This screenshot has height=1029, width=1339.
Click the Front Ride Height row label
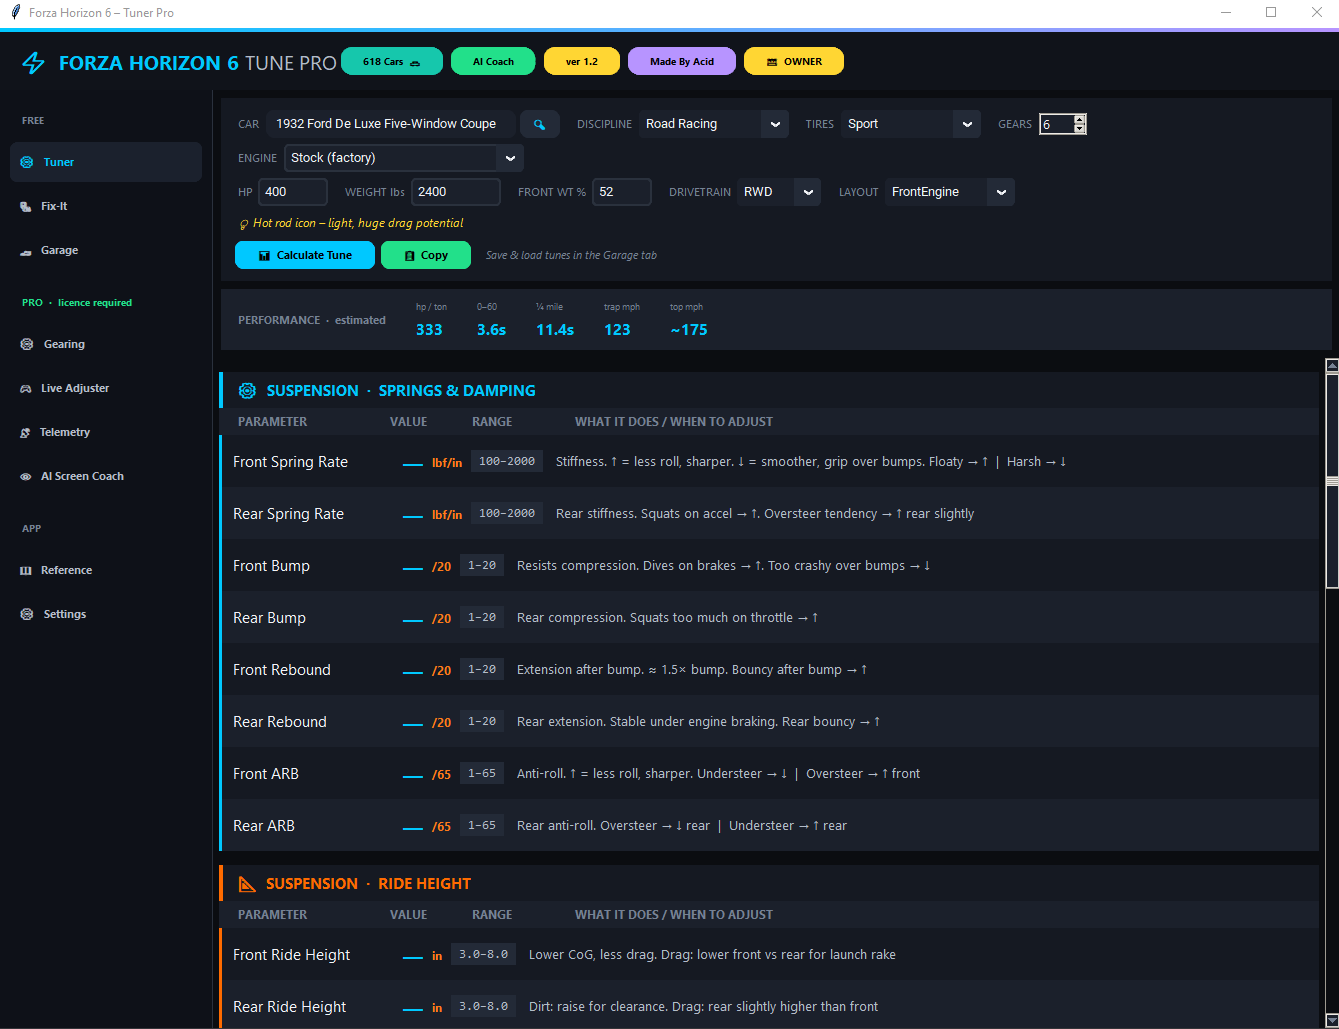click(292, 955)
